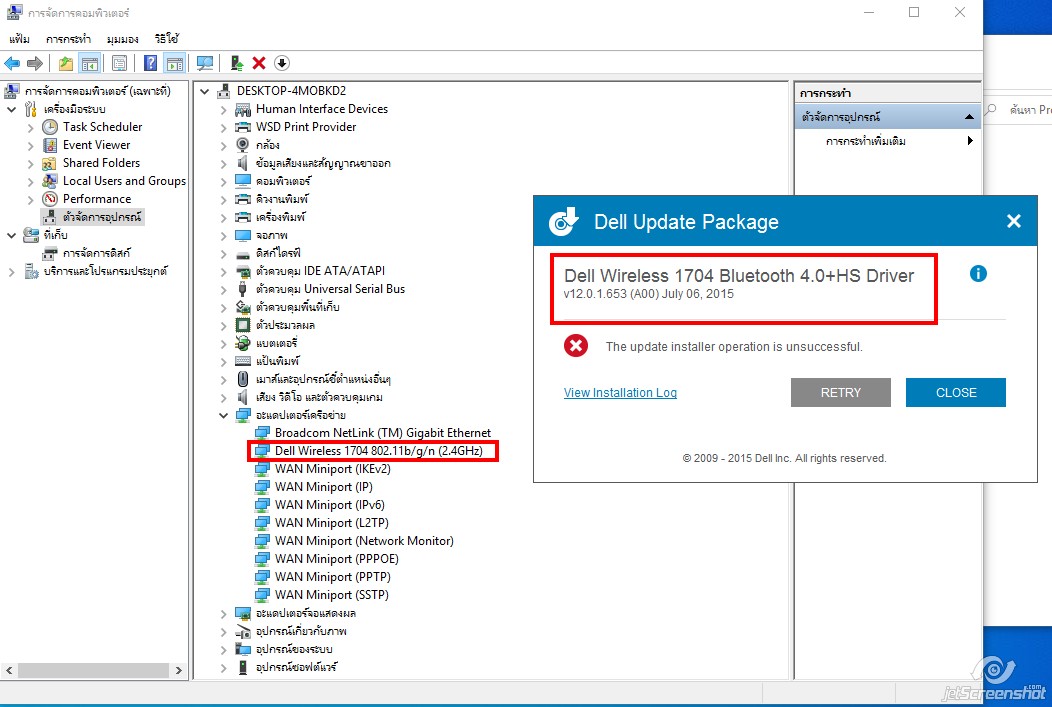Select WAN Miniport (L2TP)
Screen dimensions: 1052x707
[x=331, y=523]
